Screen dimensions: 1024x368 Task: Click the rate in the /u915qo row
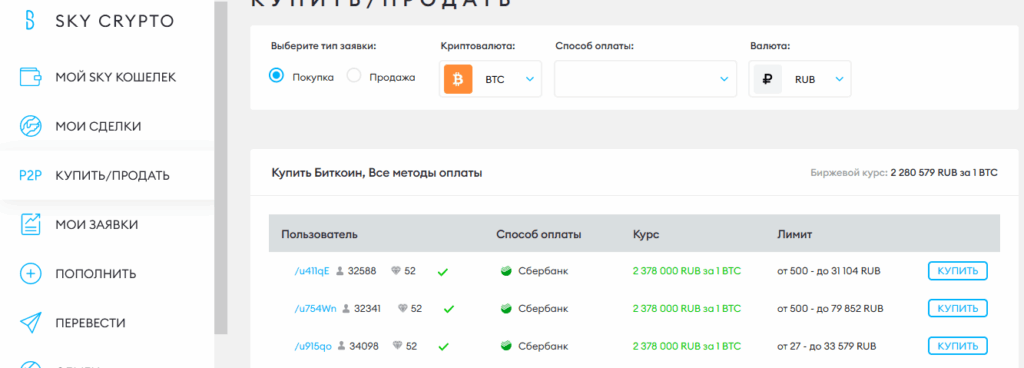pos(687,346)
